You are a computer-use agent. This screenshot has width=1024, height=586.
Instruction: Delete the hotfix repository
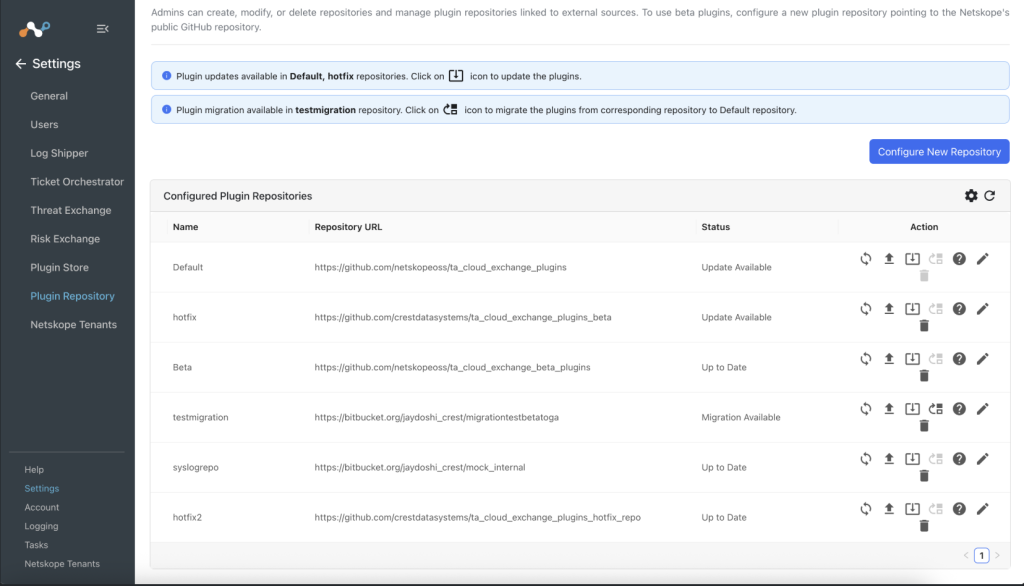click(923, 325)
